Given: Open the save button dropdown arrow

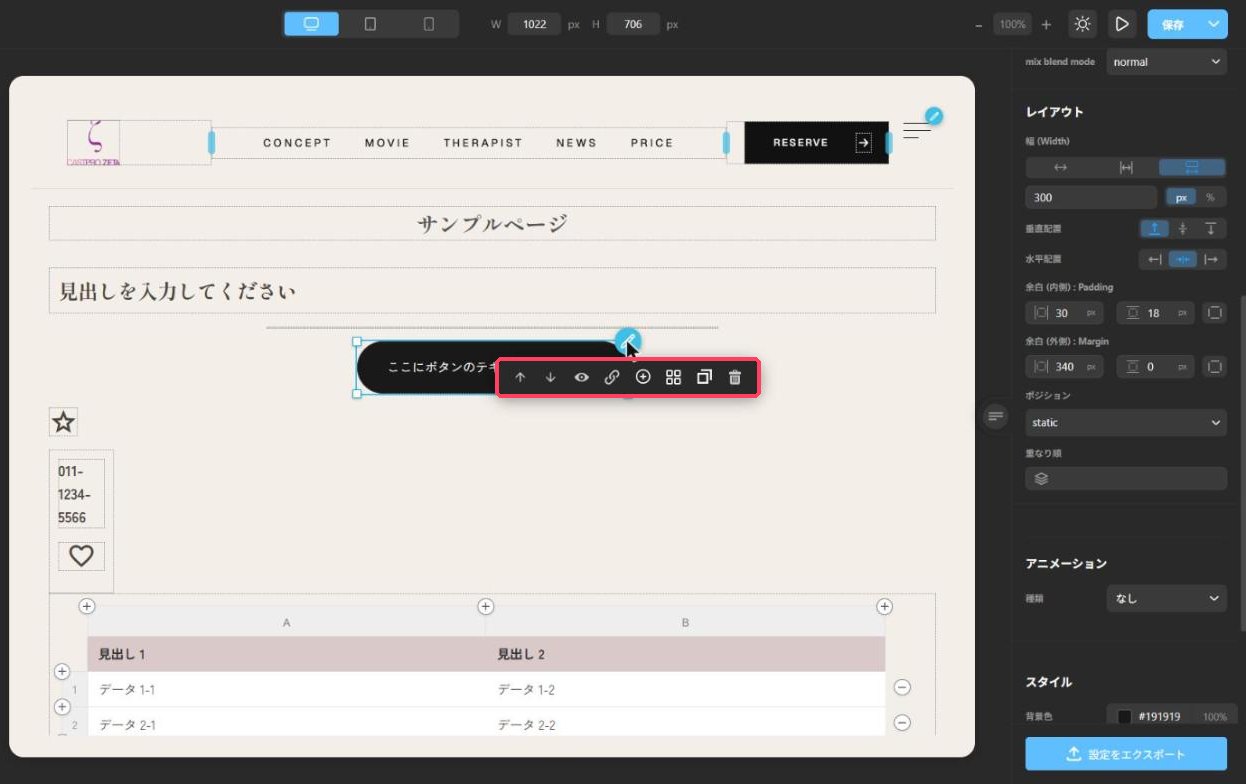Looking at the screenshot, I should [x=1214, y=24].
